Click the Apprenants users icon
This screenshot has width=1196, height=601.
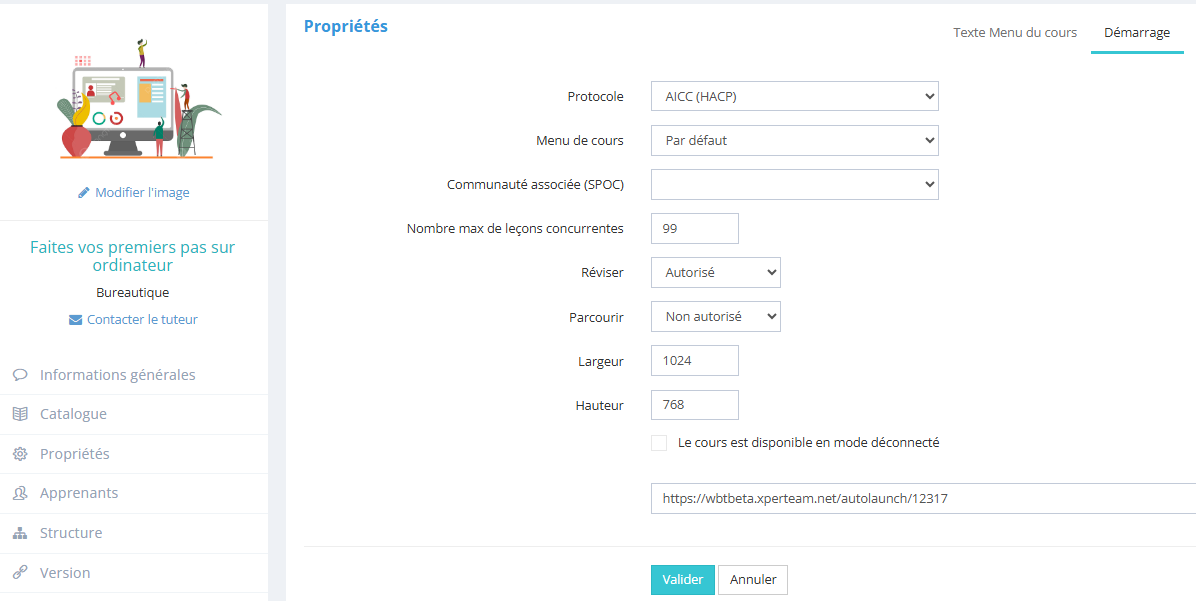pos(20,493)
